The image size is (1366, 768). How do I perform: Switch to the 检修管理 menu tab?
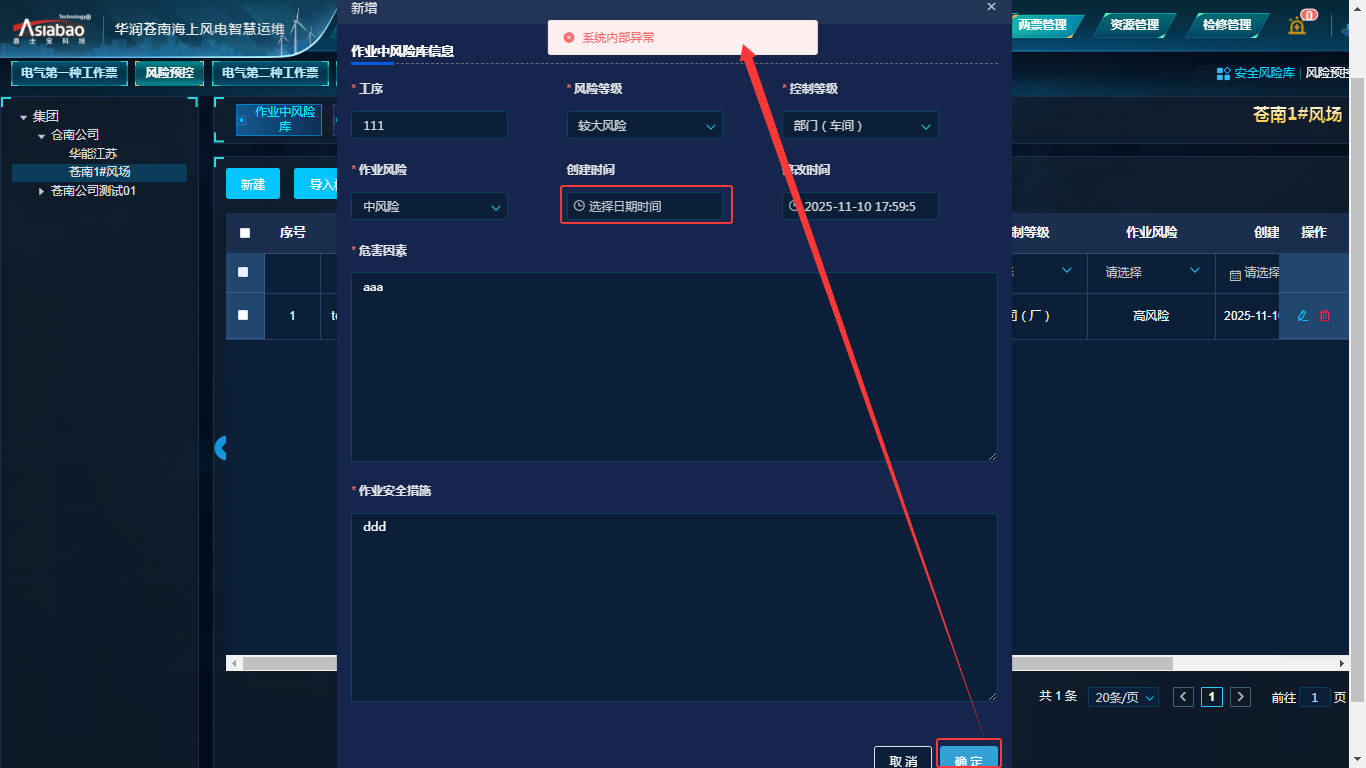point(1226,25)
